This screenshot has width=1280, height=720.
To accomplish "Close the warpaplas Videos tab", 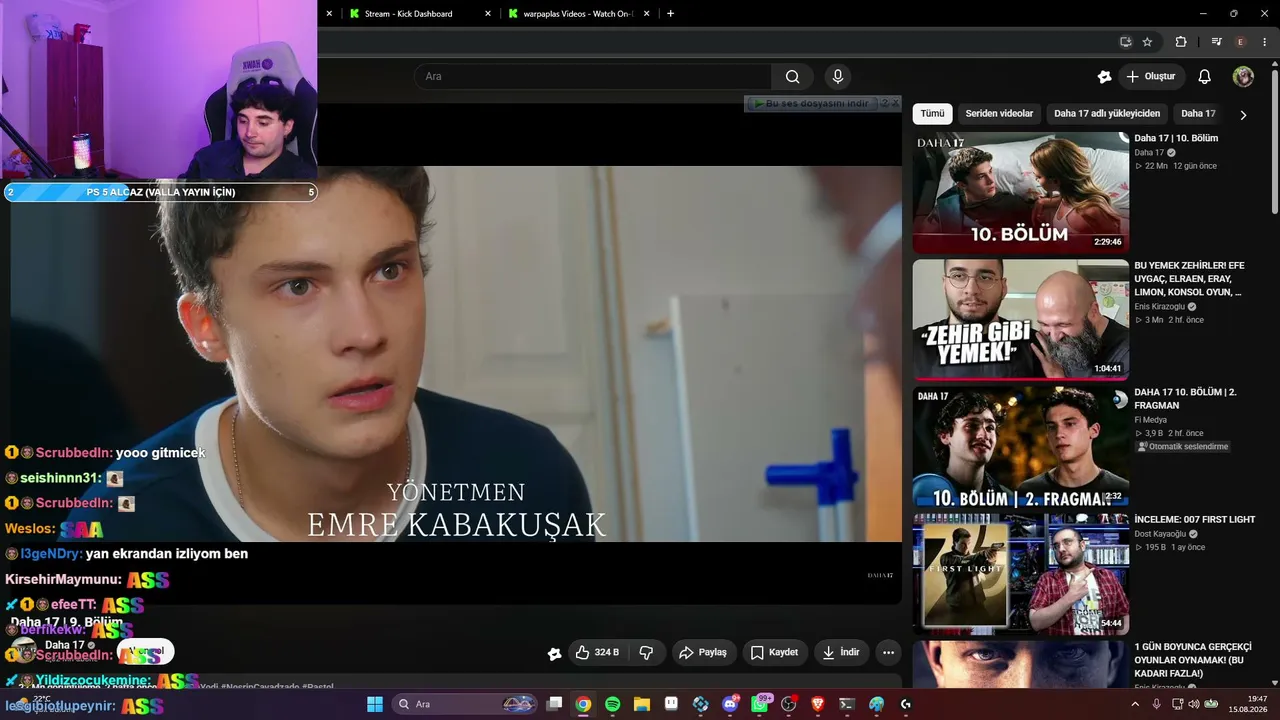I will (x=647, y=14).
